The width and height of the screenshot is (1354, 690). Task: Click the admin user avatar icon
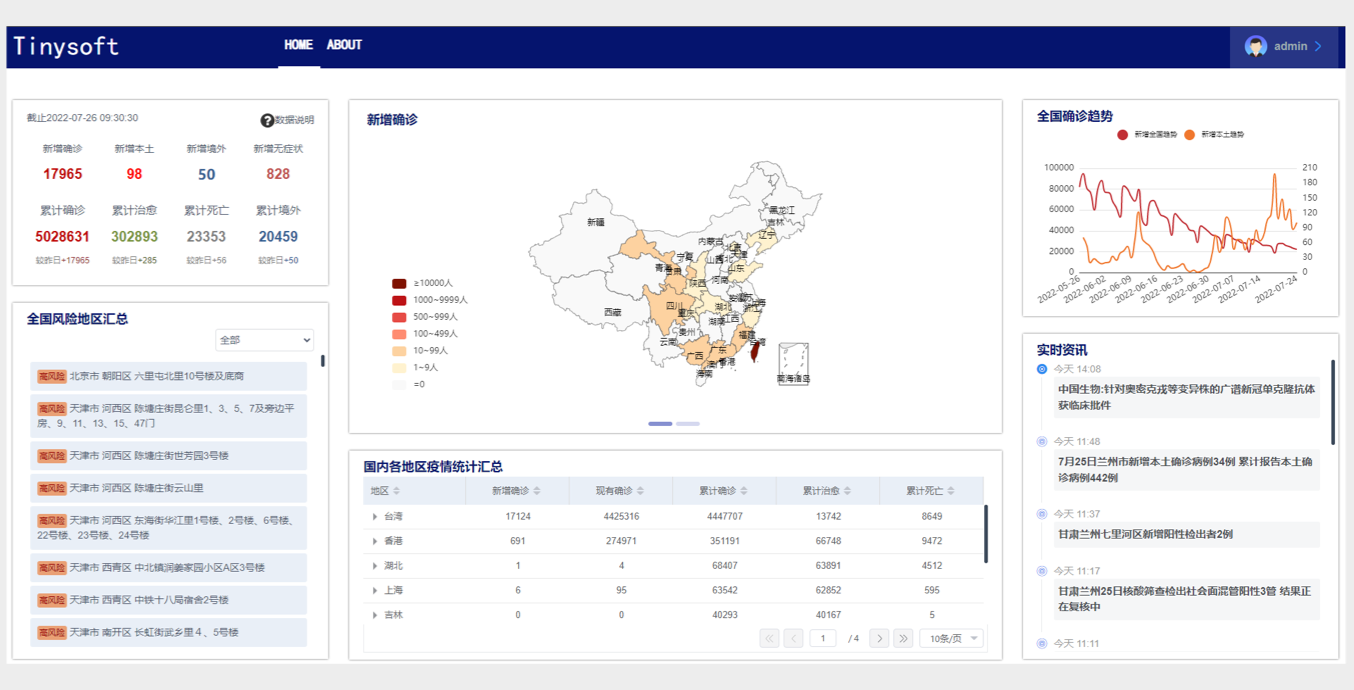click(1255, 46)
